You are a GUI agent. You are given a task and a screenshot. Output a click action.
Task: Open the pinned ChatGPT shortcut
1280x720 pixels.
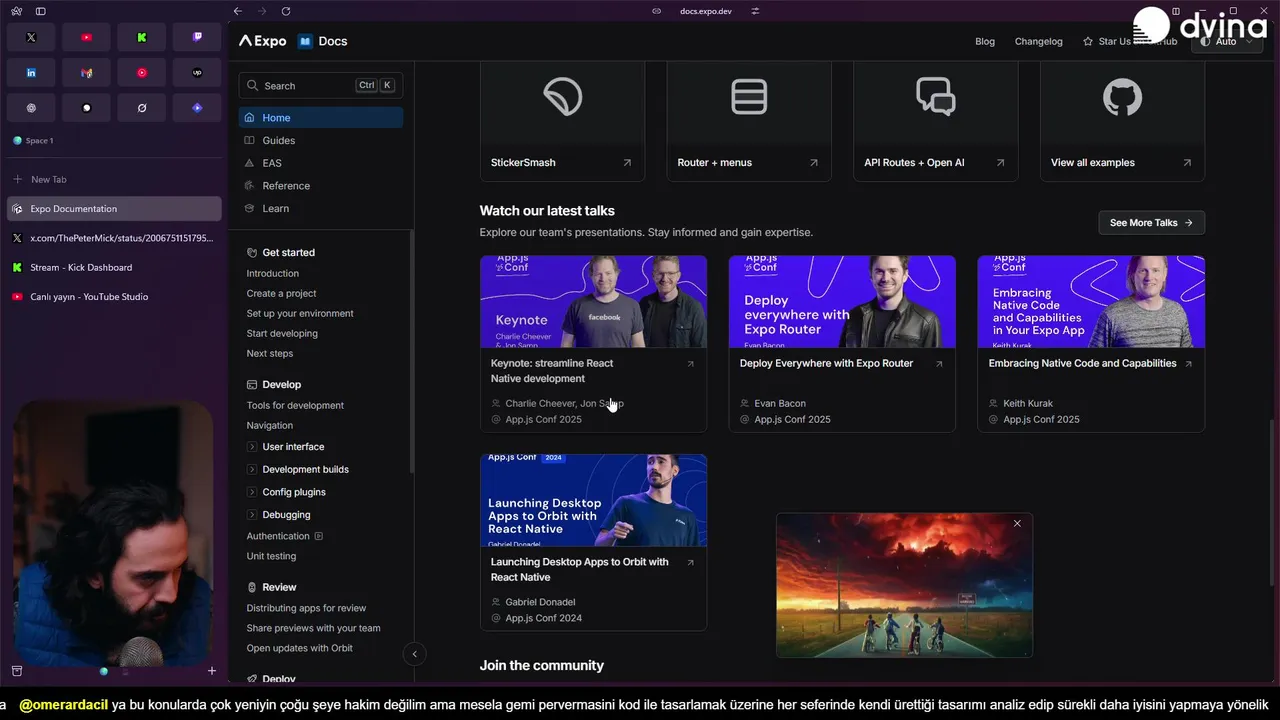[31, 108]
